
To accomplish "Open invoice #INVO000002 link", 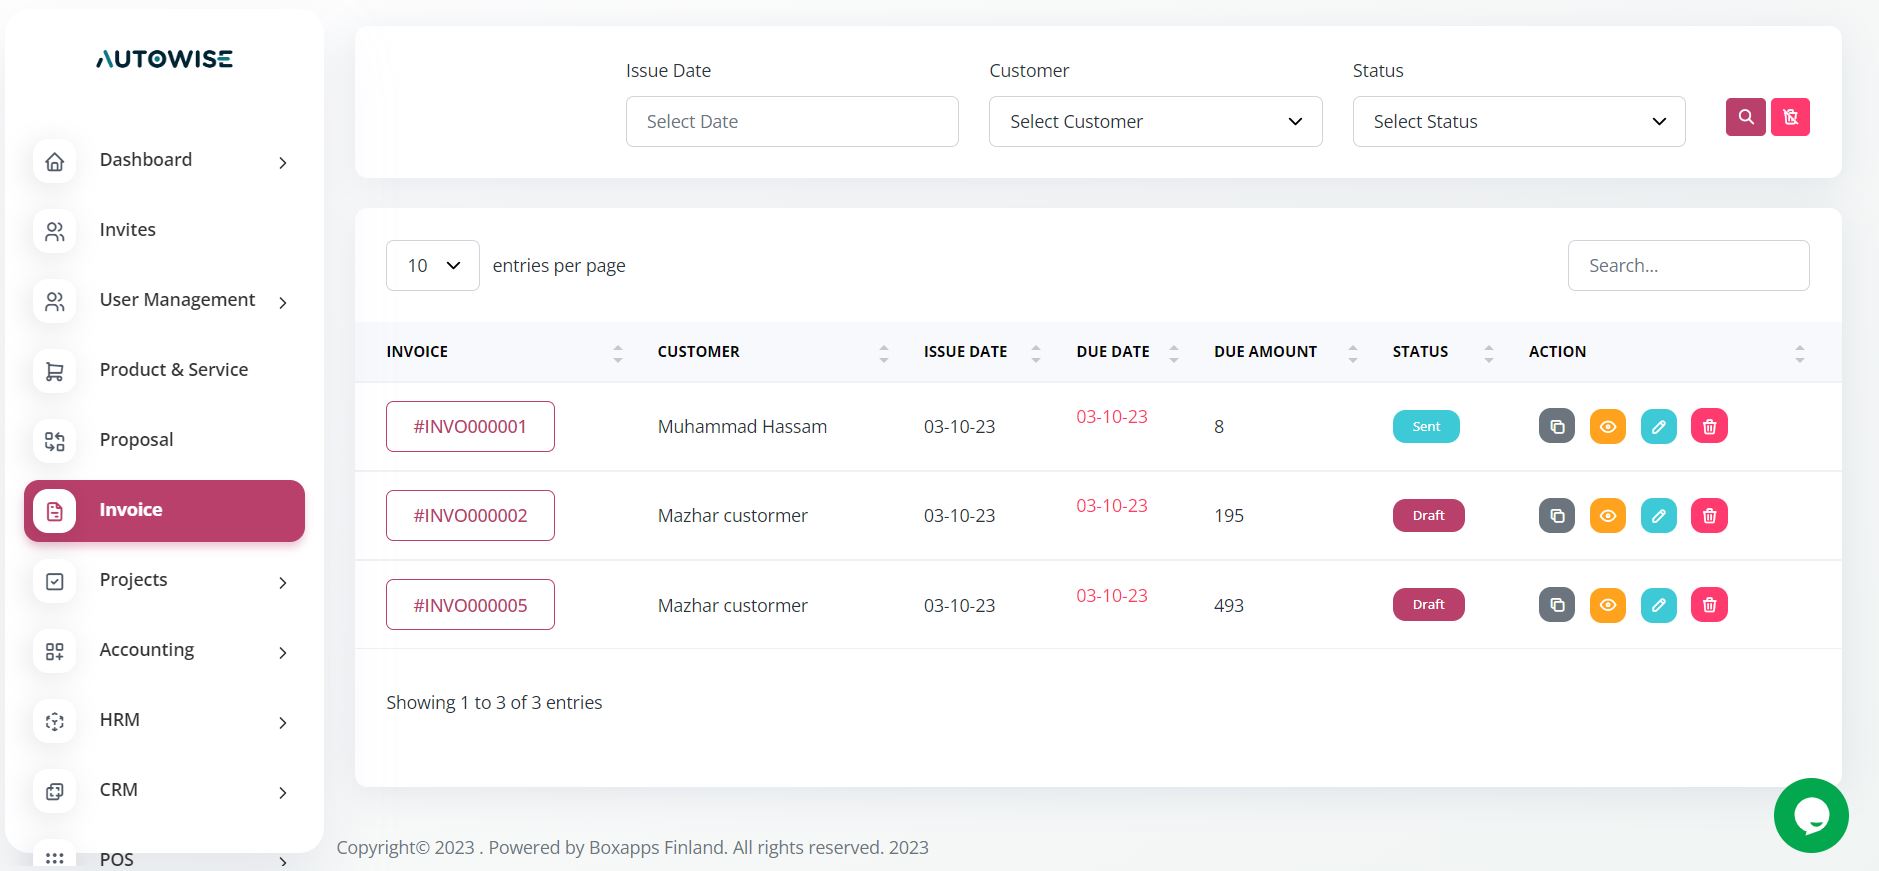I will click(470, 515).
